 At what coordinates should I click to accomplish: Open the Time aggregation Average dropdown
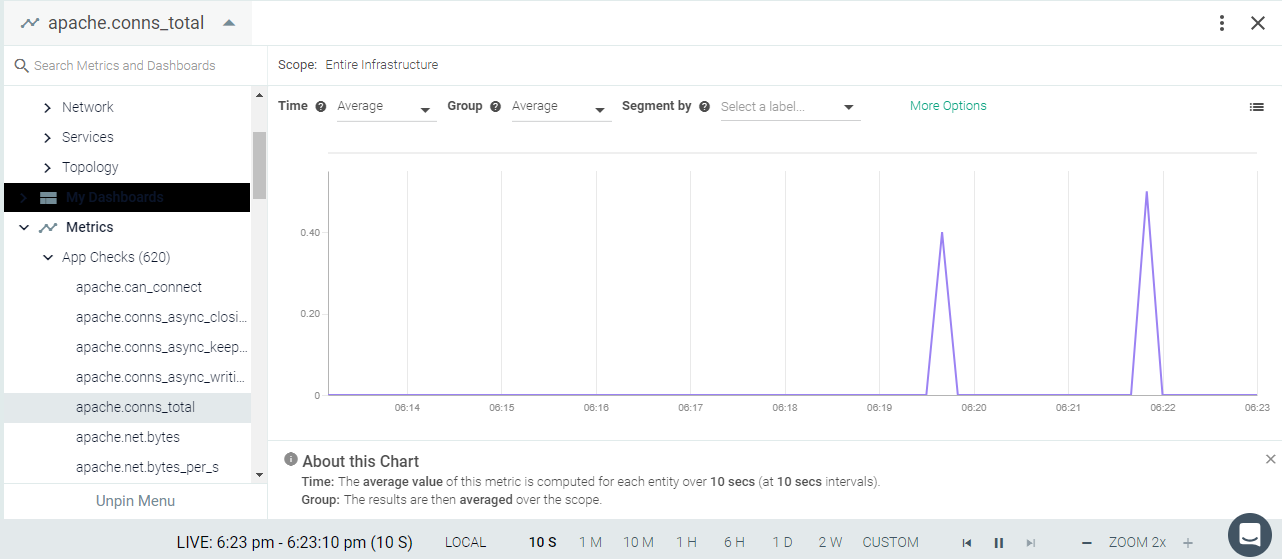tap(386, 107)
